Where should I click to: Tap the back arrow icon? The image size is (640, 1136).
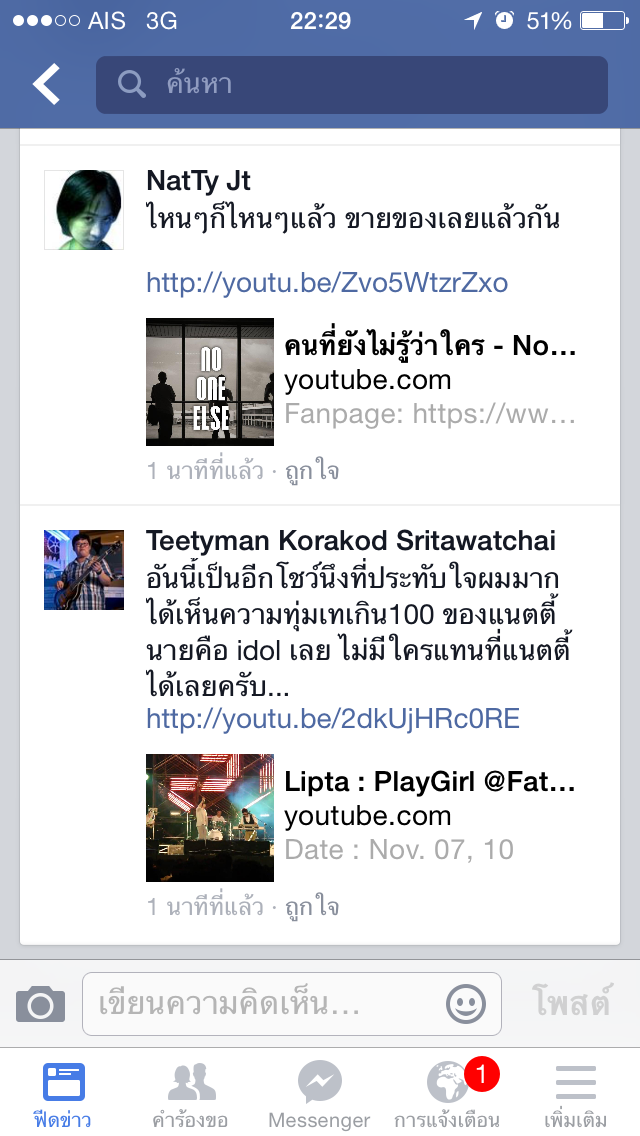pos(46,84)
